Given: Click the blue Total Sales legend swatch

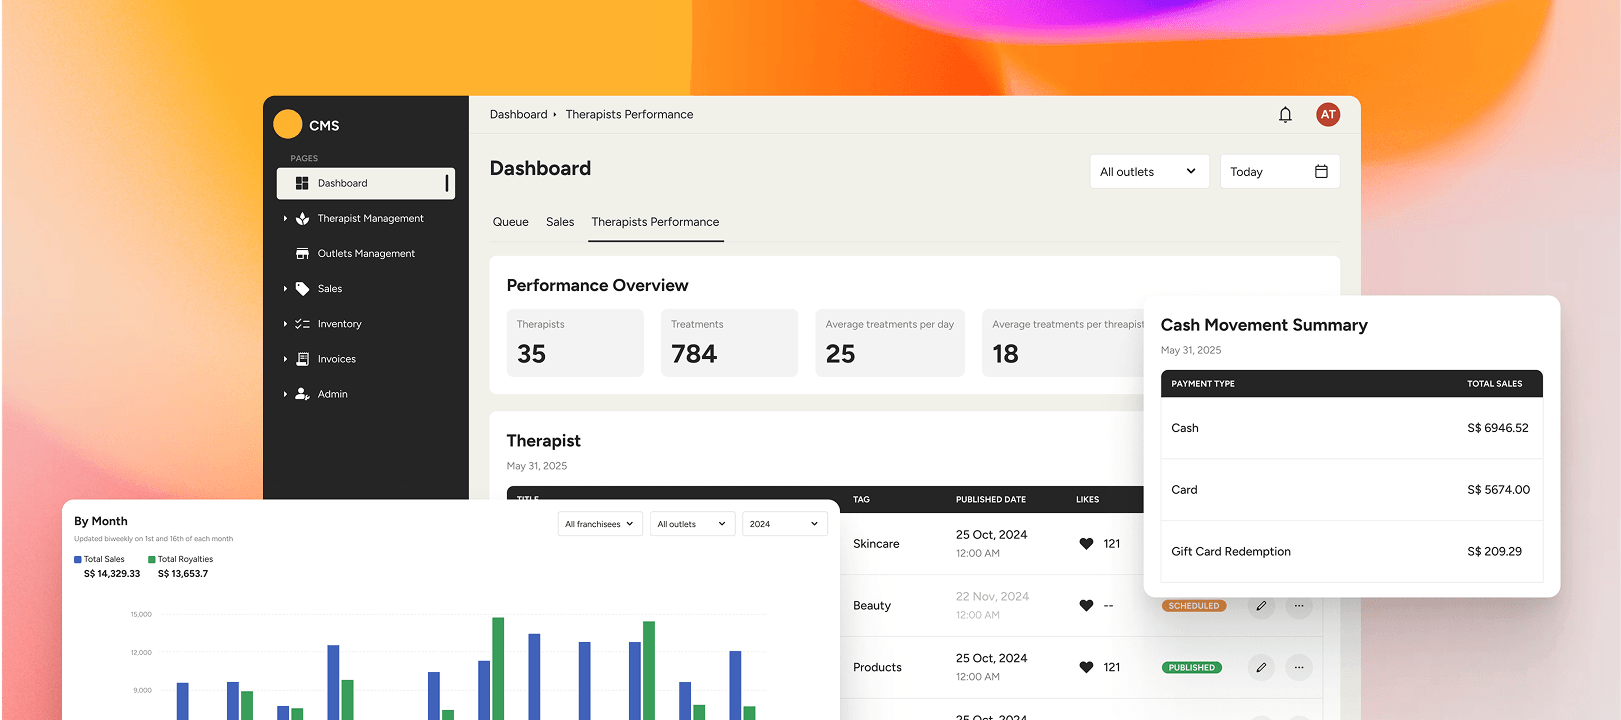Looking at the screenshot, I should coord(78,560).
